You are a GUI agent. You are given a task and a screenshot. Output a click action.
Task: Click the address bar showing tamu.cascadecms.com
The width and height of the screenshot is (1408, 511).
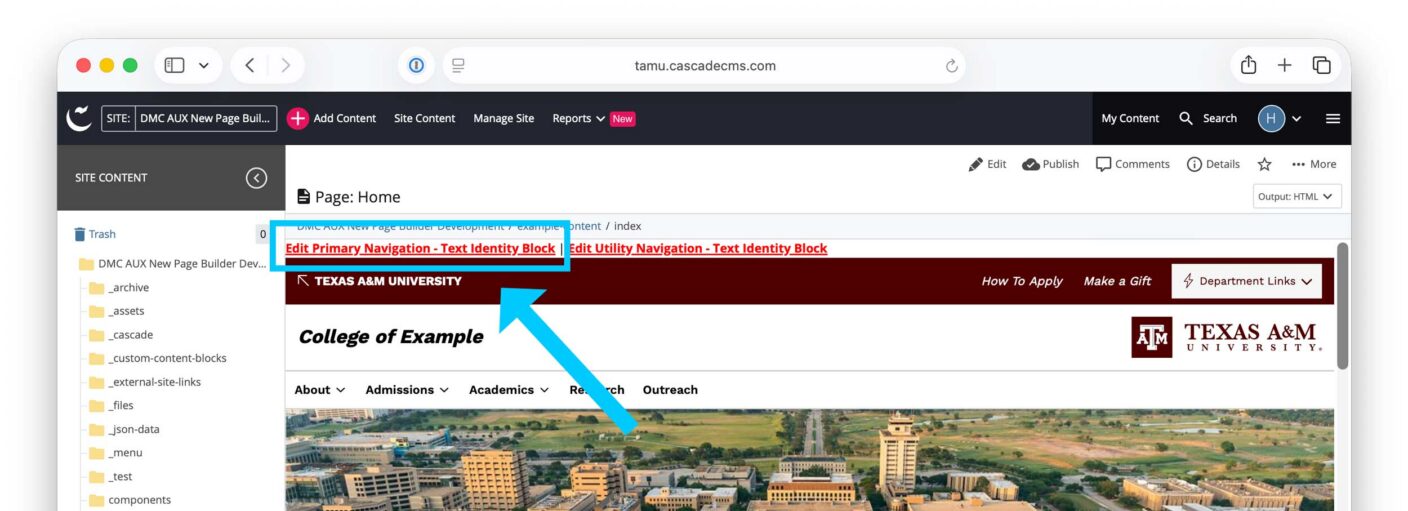coord(704,66)
